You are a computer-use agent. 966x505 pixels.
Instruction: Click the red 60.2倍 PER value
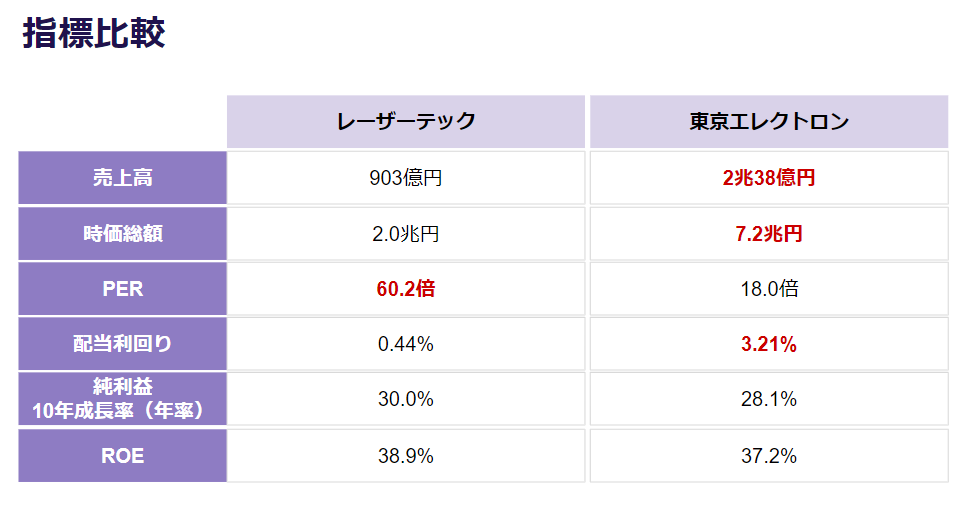tap(406, 290)
